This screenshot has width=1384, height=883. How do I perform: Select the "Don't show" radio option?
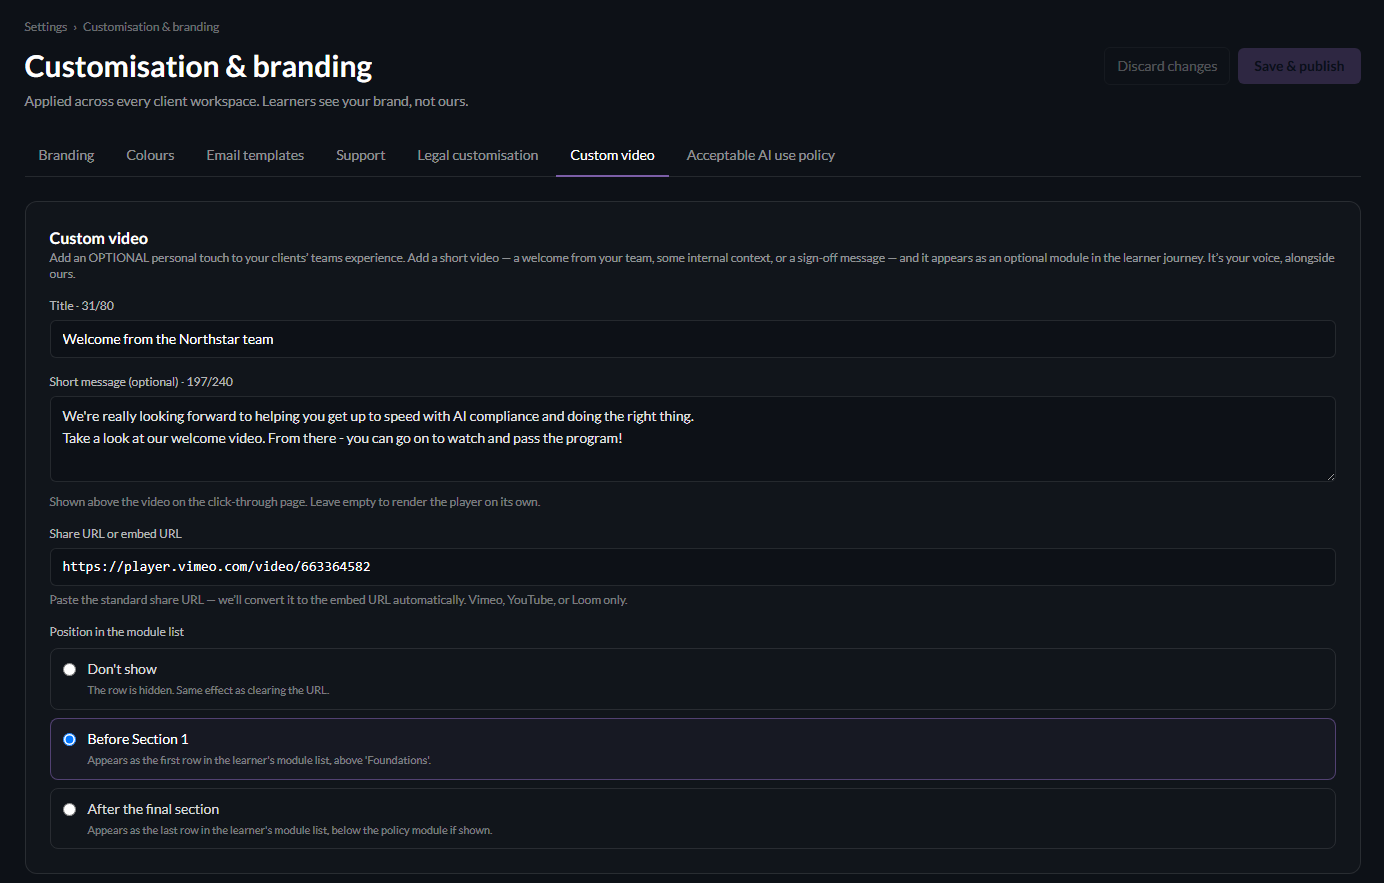(x=70, y=669)
